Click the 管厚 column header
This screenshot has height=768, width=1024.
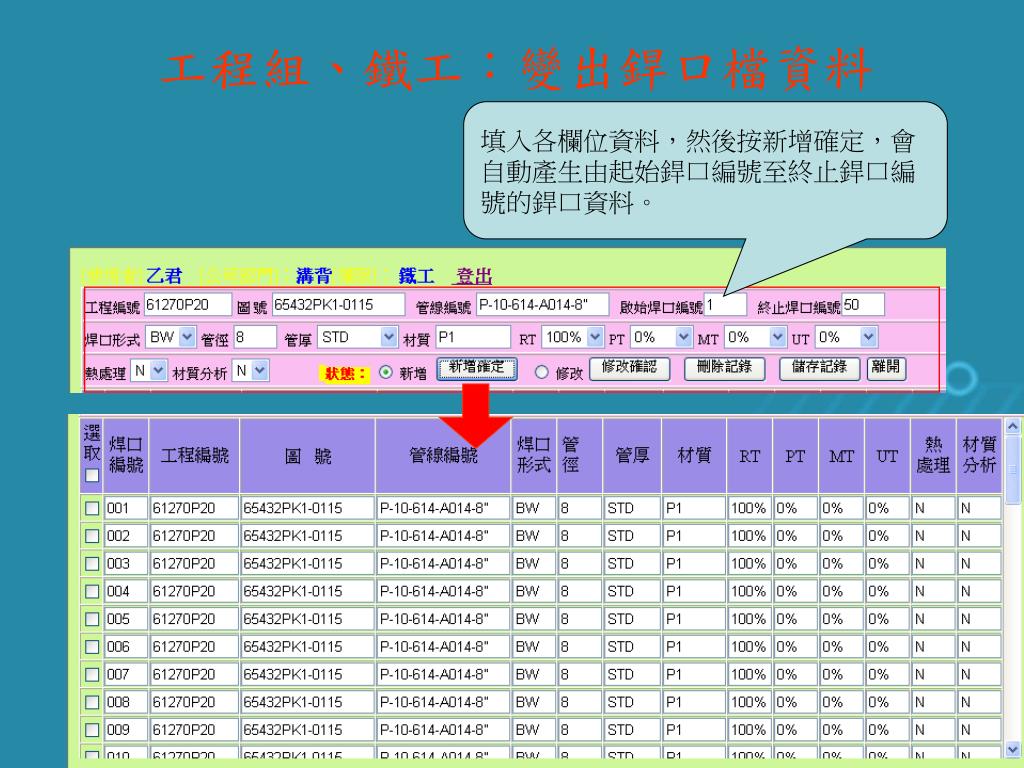click(632, 455)
